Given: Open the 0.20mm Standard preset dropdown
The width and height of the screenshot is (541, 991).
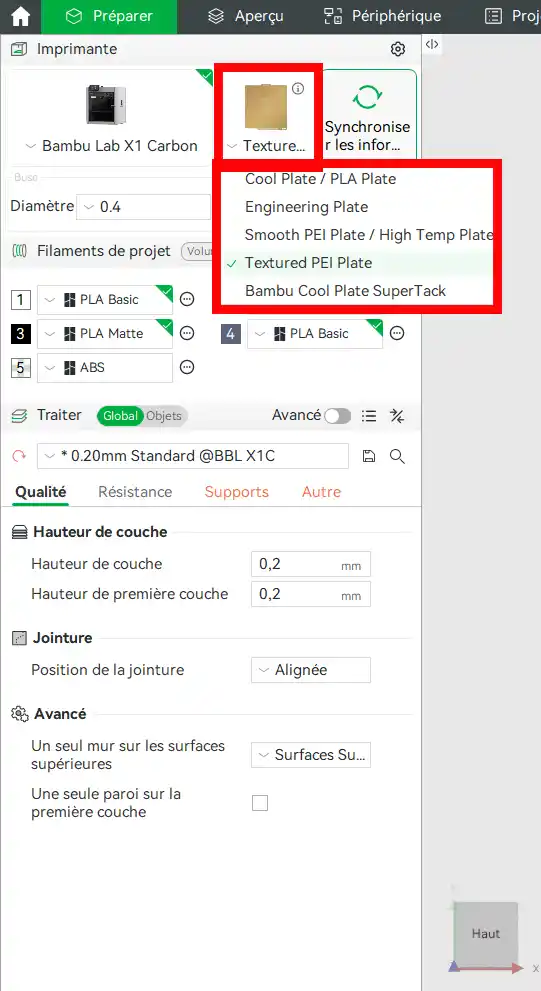Looking at the screenshot, I should [193, 456].
